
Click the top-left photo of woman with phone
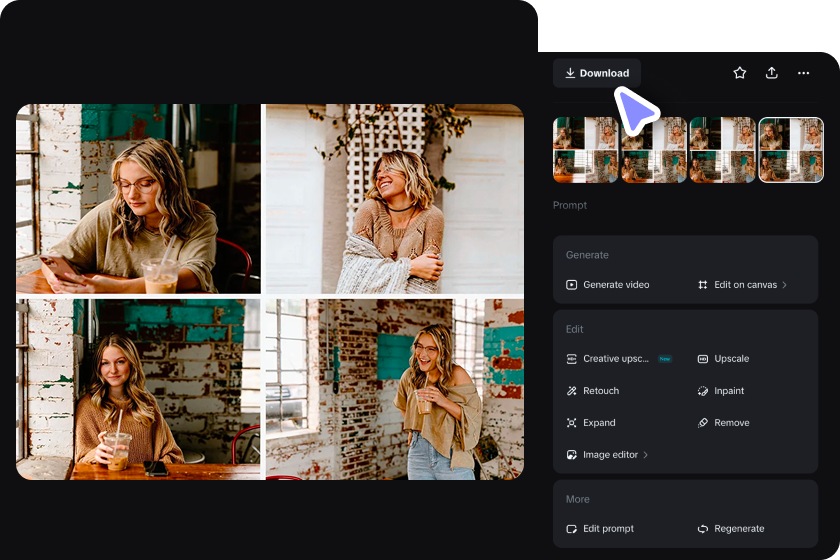pos(138,198)
